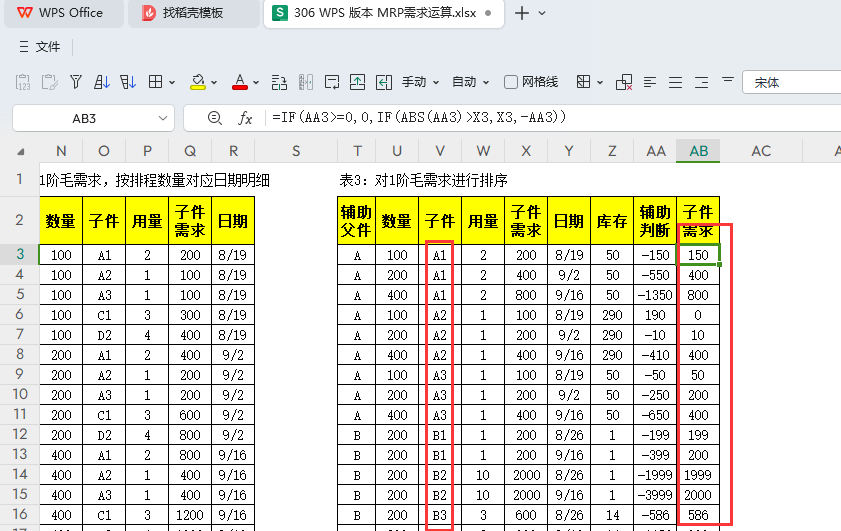
Task: Select column header S
Action: coord(296,151)
